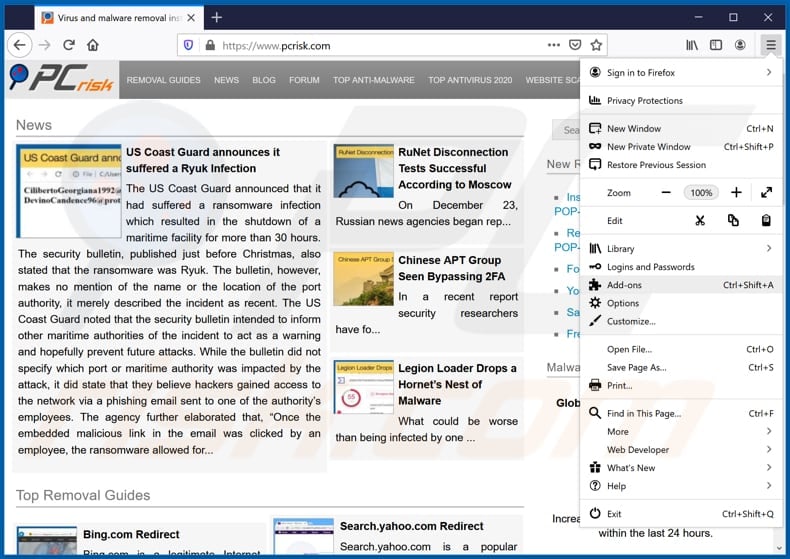The width and height of the screenshot is (790, 559).
Task: Click the Legion Loader Drops thumbnail
Action: point(364,387)
